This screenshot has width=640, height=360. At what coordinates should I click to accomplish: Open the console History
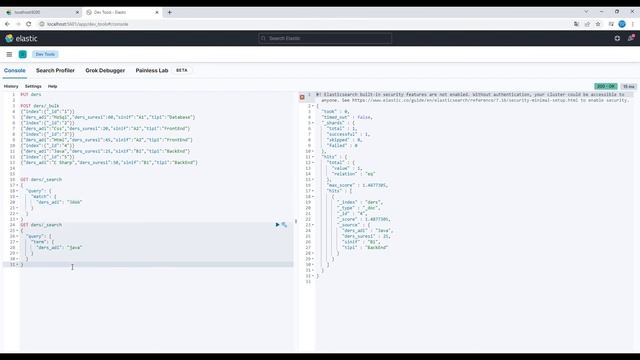(x=11, y=87)
